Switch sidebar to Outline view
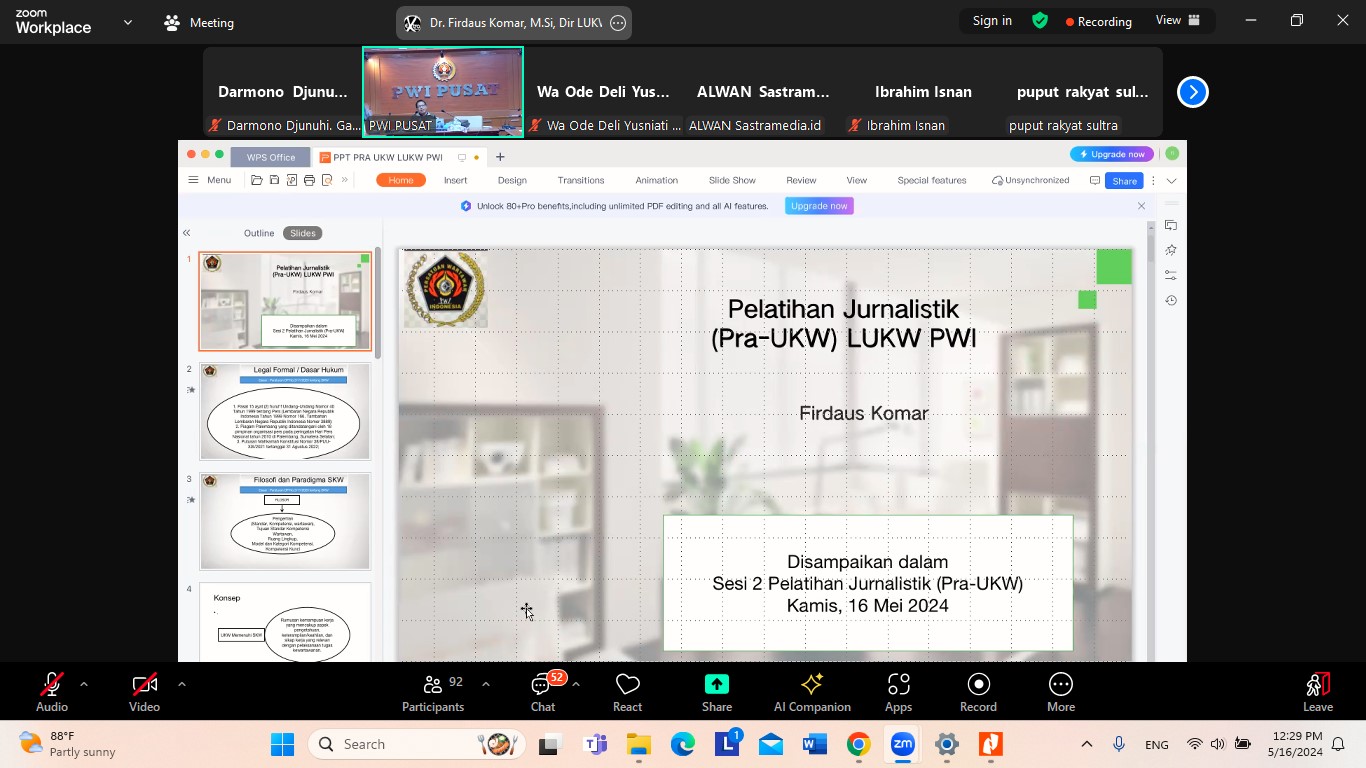The height and width of the screenshot is (768, 1366). pos(259,233)
